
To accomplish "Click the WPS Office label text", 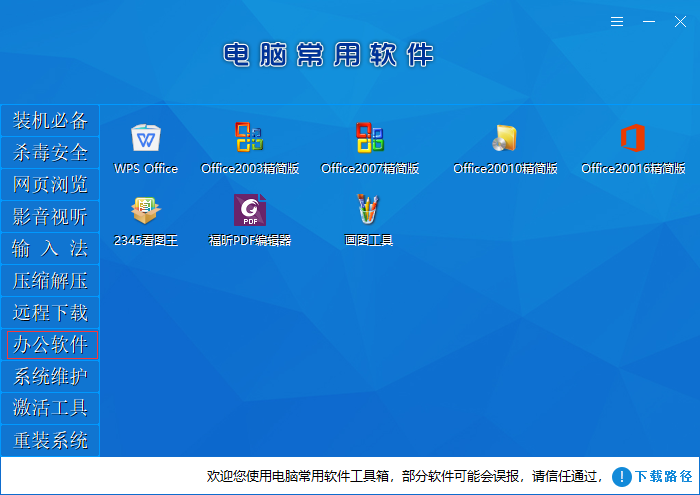I will pos(146,168).
